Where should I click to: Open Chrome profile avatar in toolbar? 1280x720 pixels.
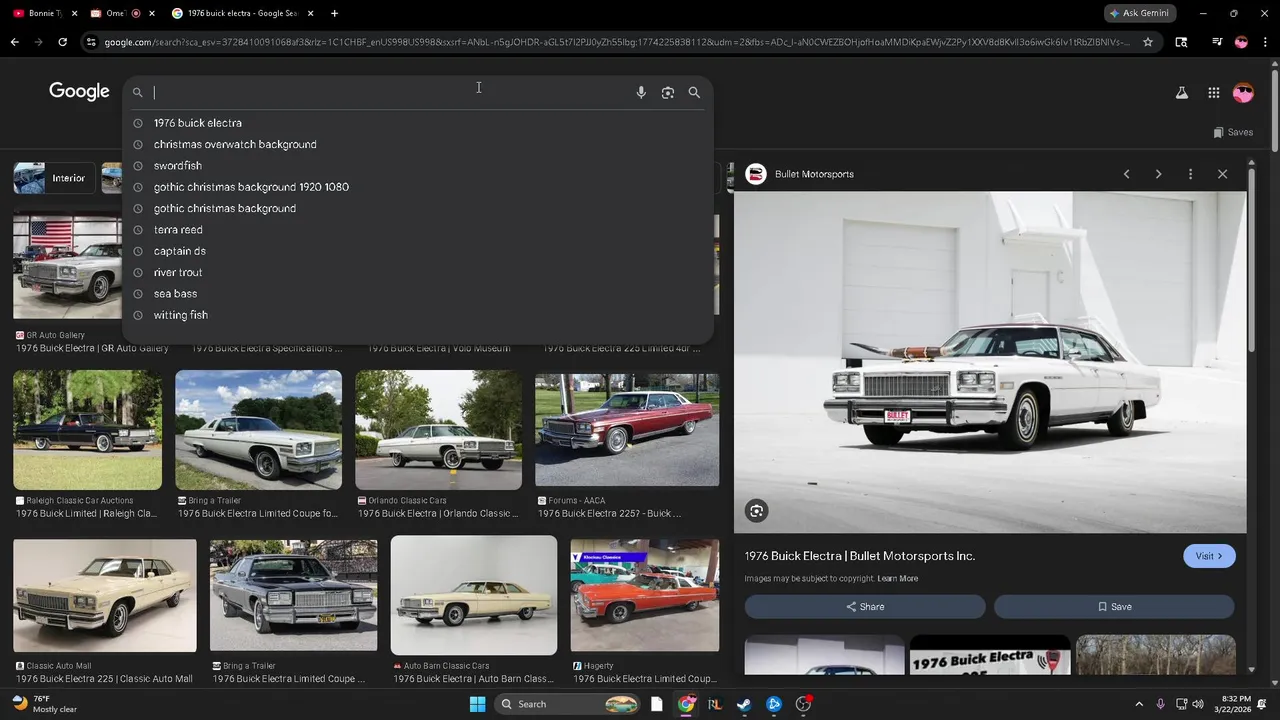[1241, 42]
